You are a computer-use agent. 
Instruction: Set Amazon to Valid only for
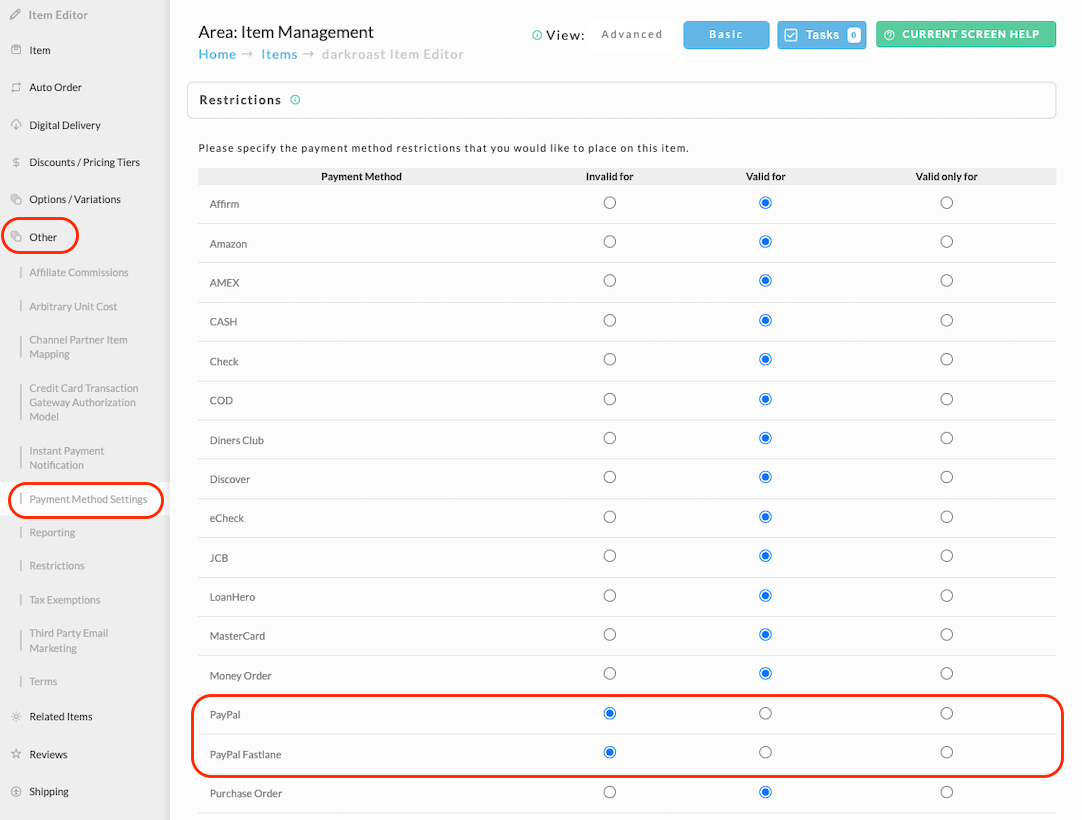click(947, 242)
